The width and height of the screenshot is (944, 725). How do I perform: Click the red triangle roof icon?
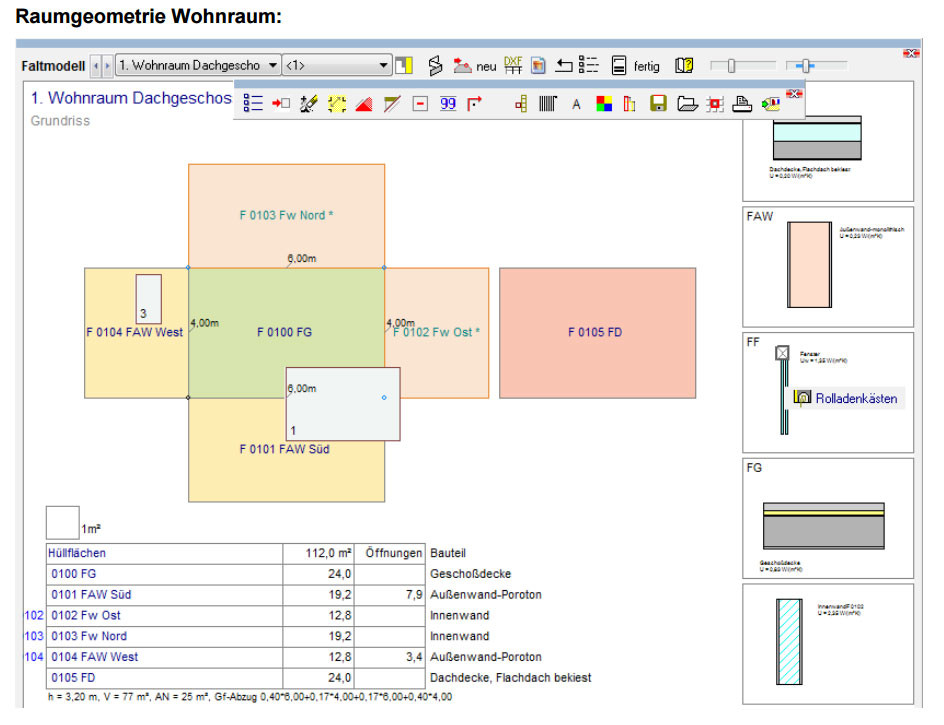364,104
